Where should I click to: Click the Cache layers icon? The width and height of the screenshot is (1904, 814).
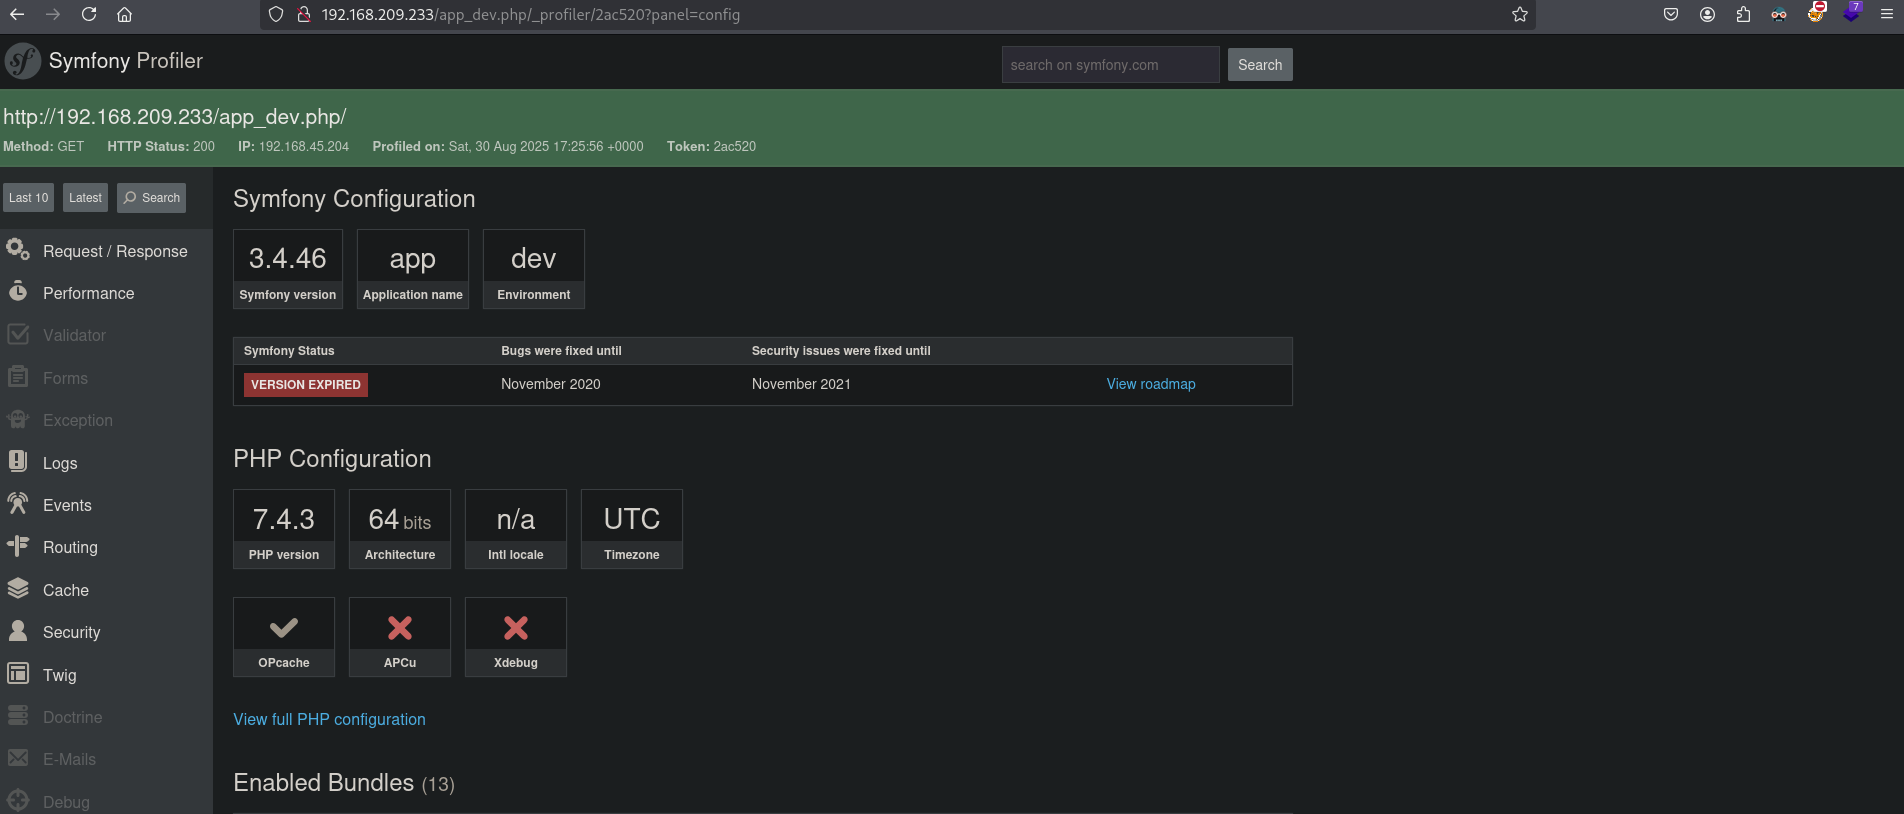[18, 589]
